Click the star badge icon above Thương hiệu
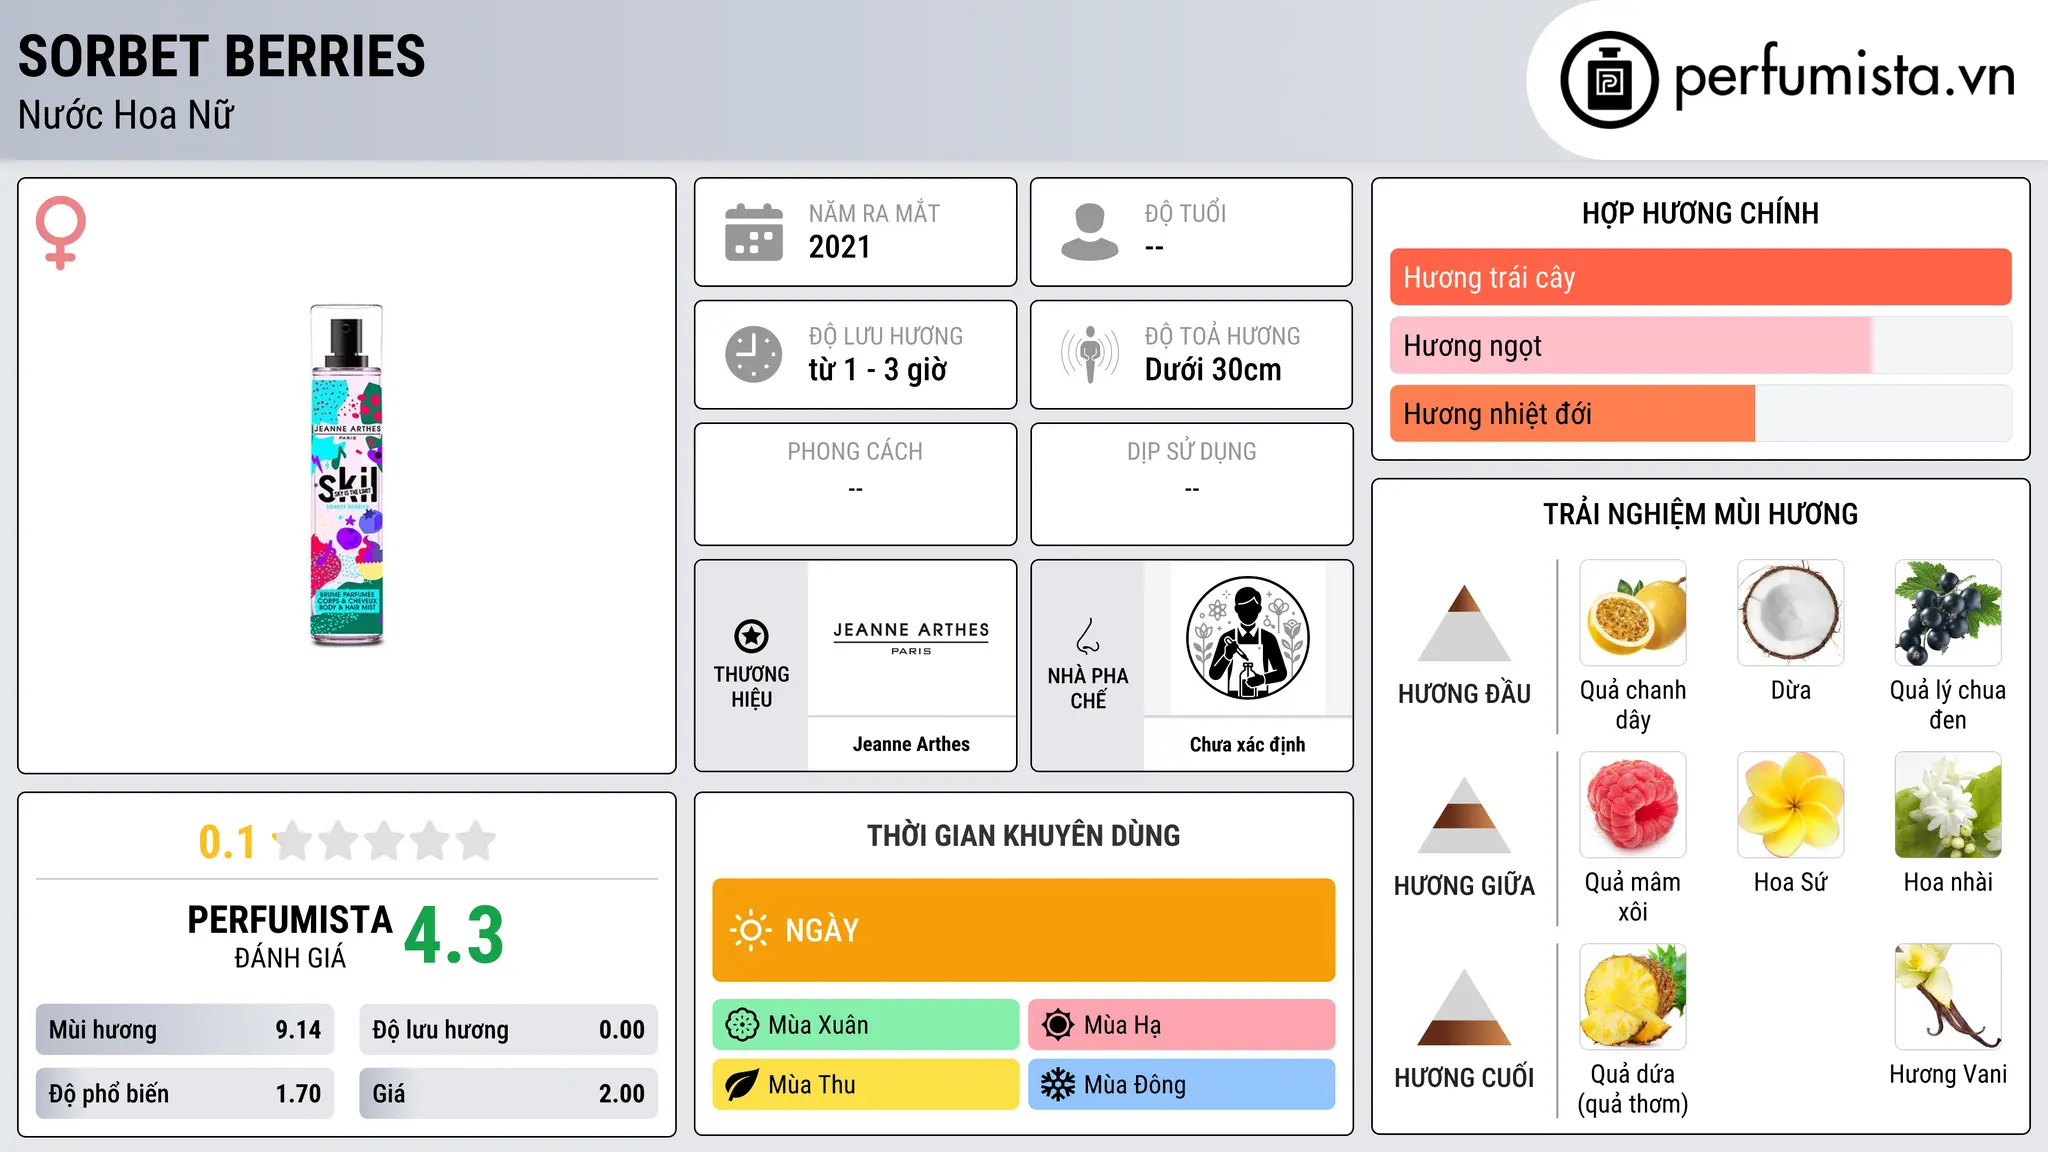Viewport: 2048px width, 1152px height. tap(751, 636)
